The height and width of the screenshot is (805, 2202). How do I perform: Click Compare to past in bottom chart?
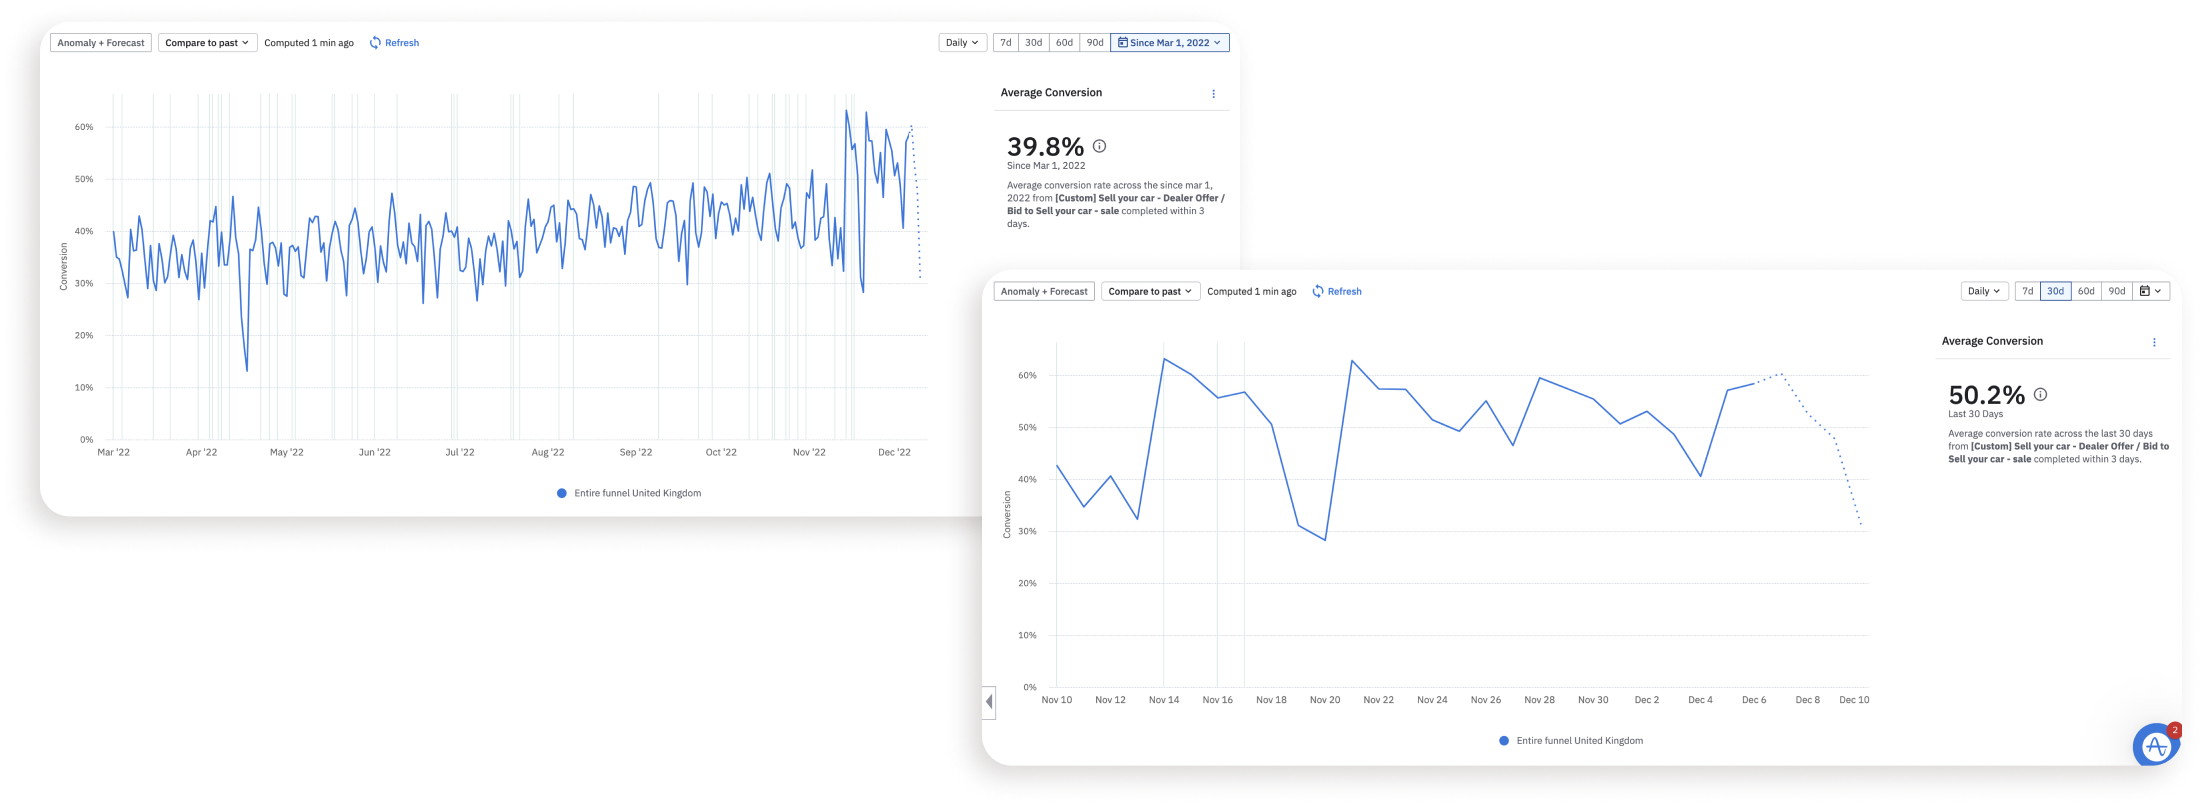[1150, 292]
